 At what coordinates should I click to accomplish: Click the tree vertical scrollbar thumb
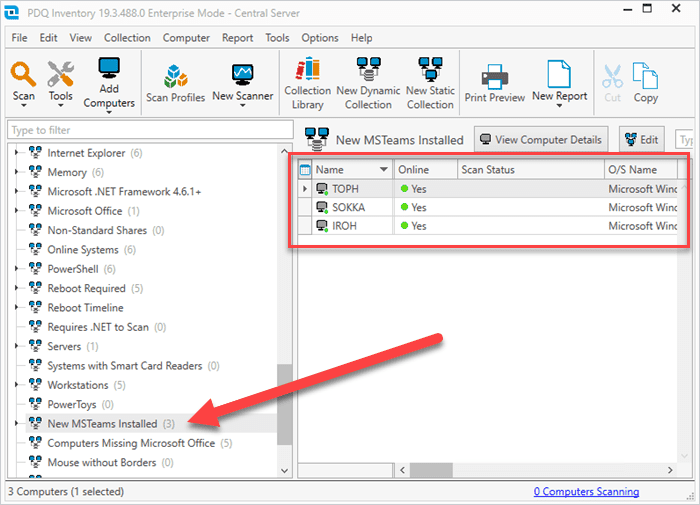tap(284, 404)
